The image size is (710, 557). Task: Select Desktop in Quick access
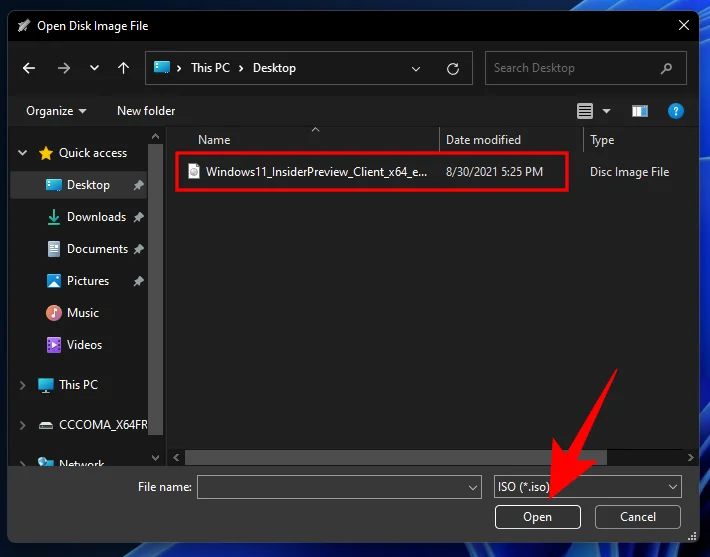[x=78, y=185]
